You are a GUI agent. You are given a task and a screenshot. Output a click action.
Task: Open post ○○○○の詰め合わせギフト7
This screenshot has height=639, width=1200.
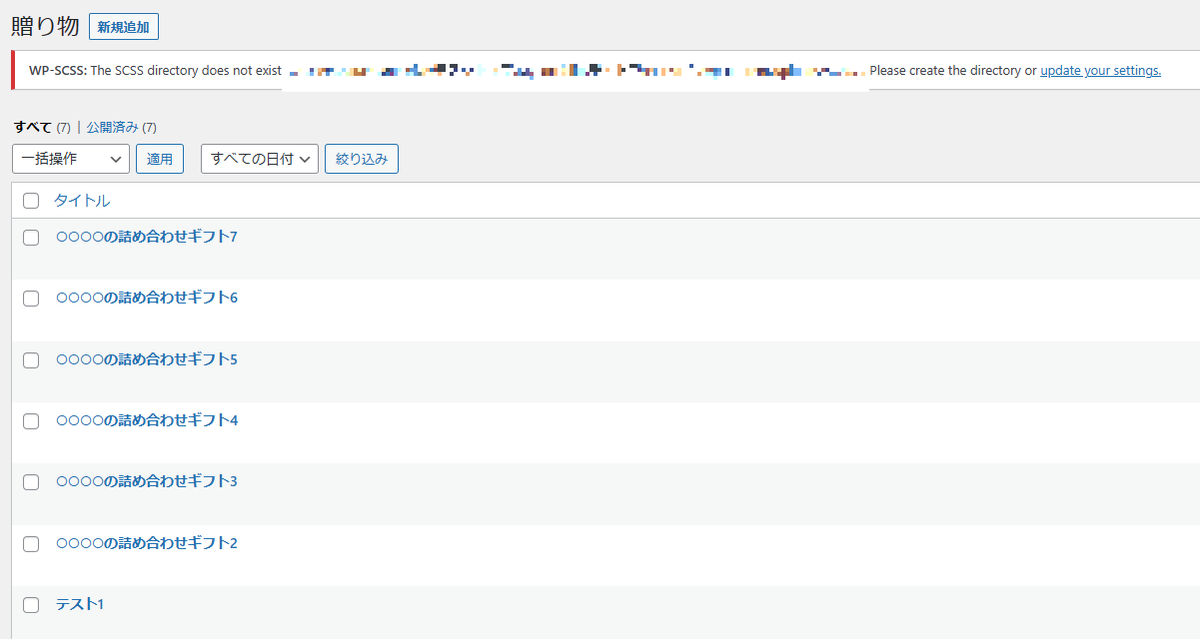click(147, 237)
